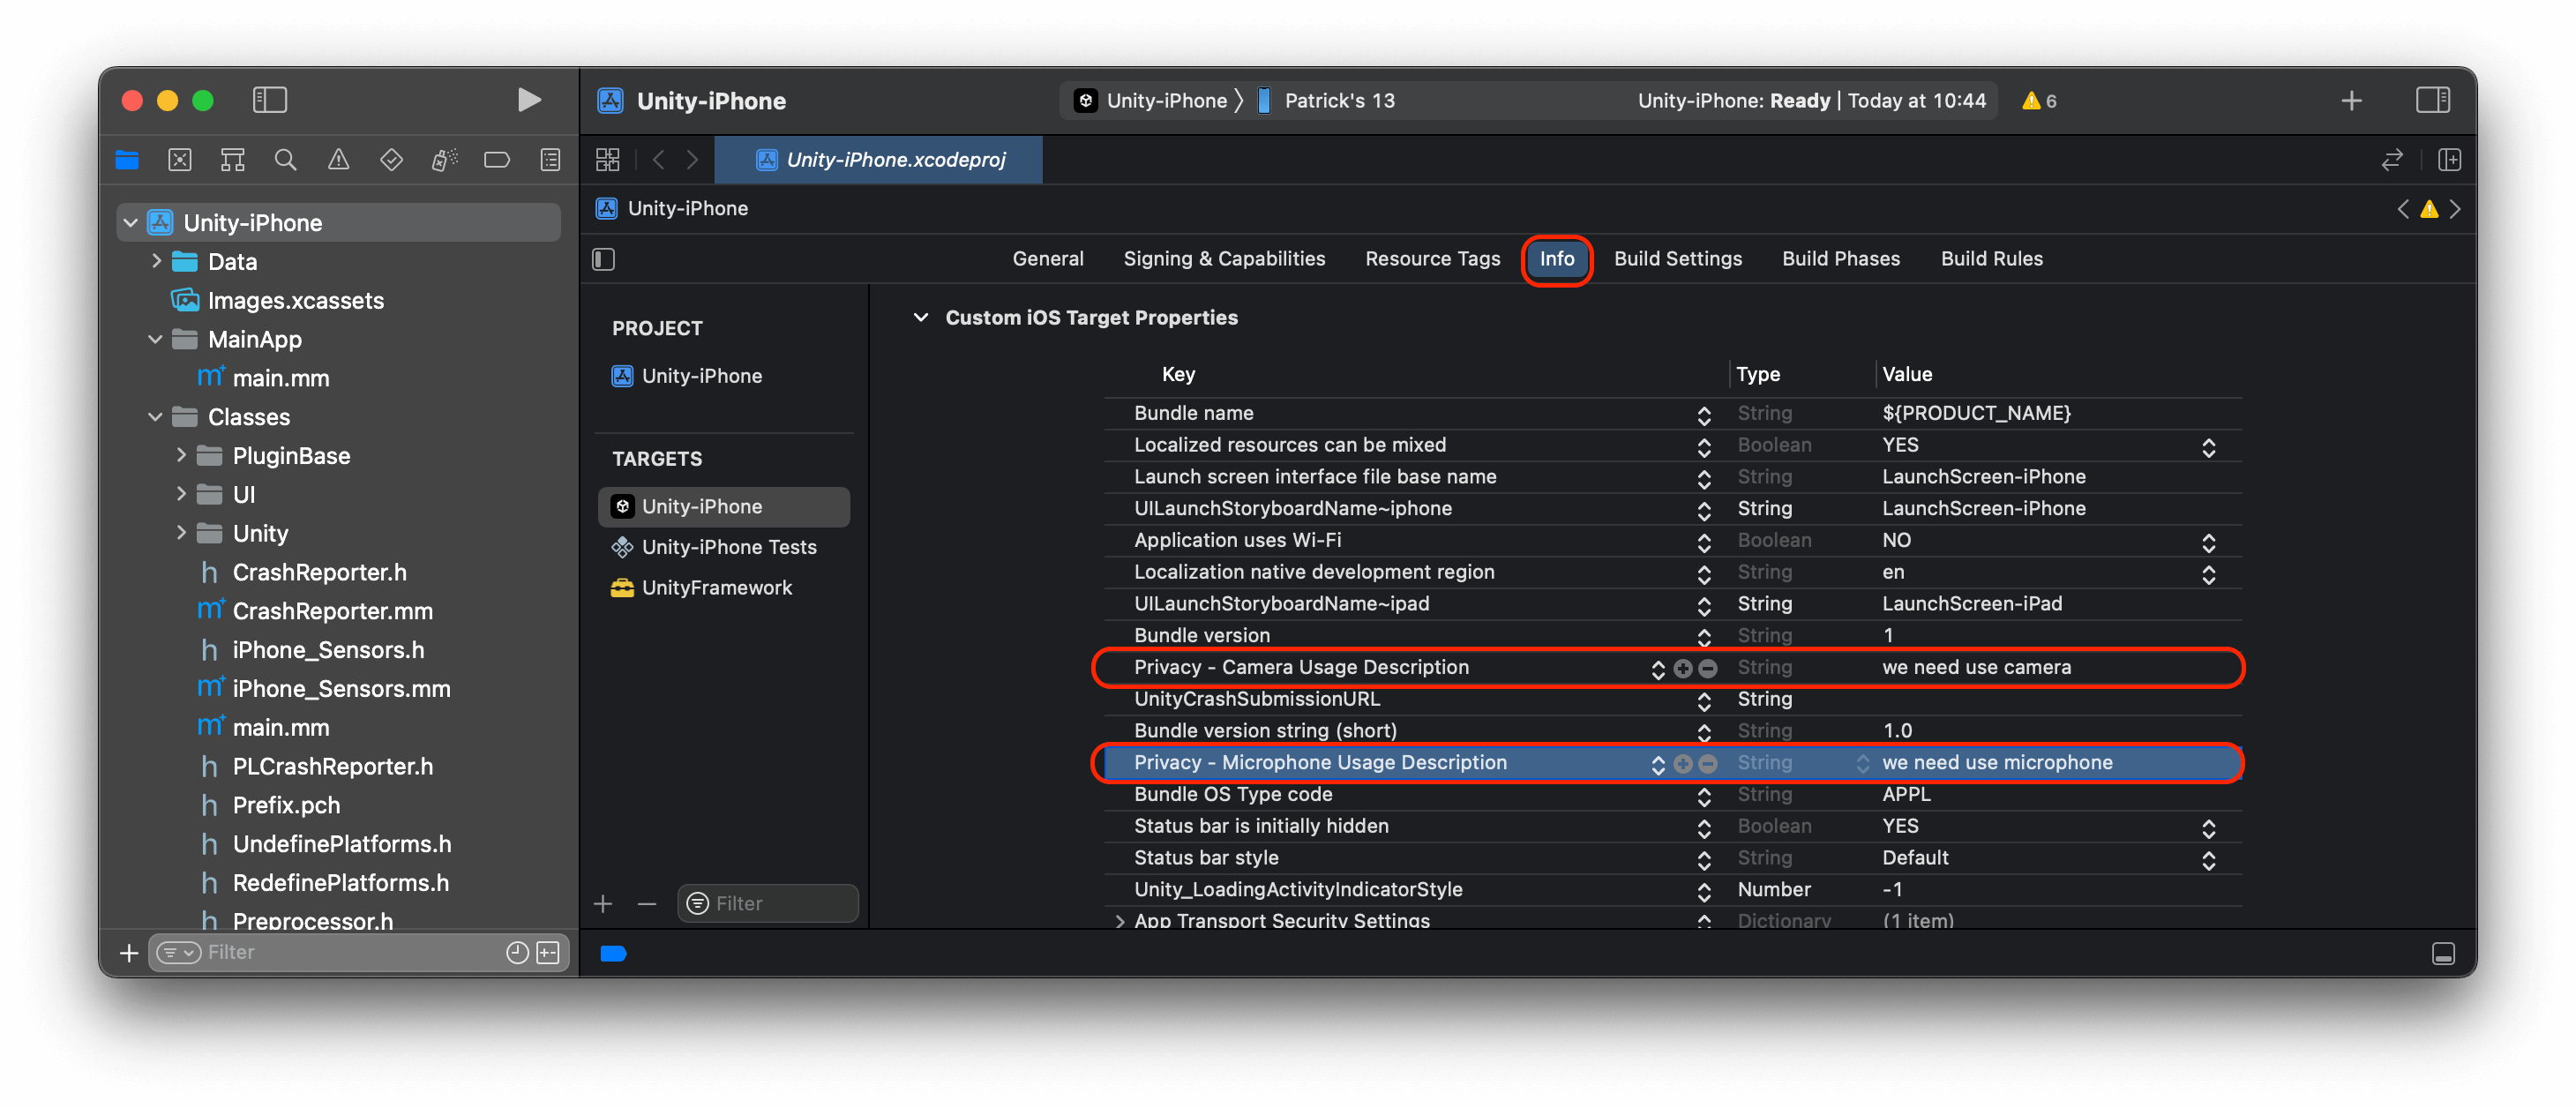Open the Report navigator icon
The image size is (2576, 1108).
[550, 160]
